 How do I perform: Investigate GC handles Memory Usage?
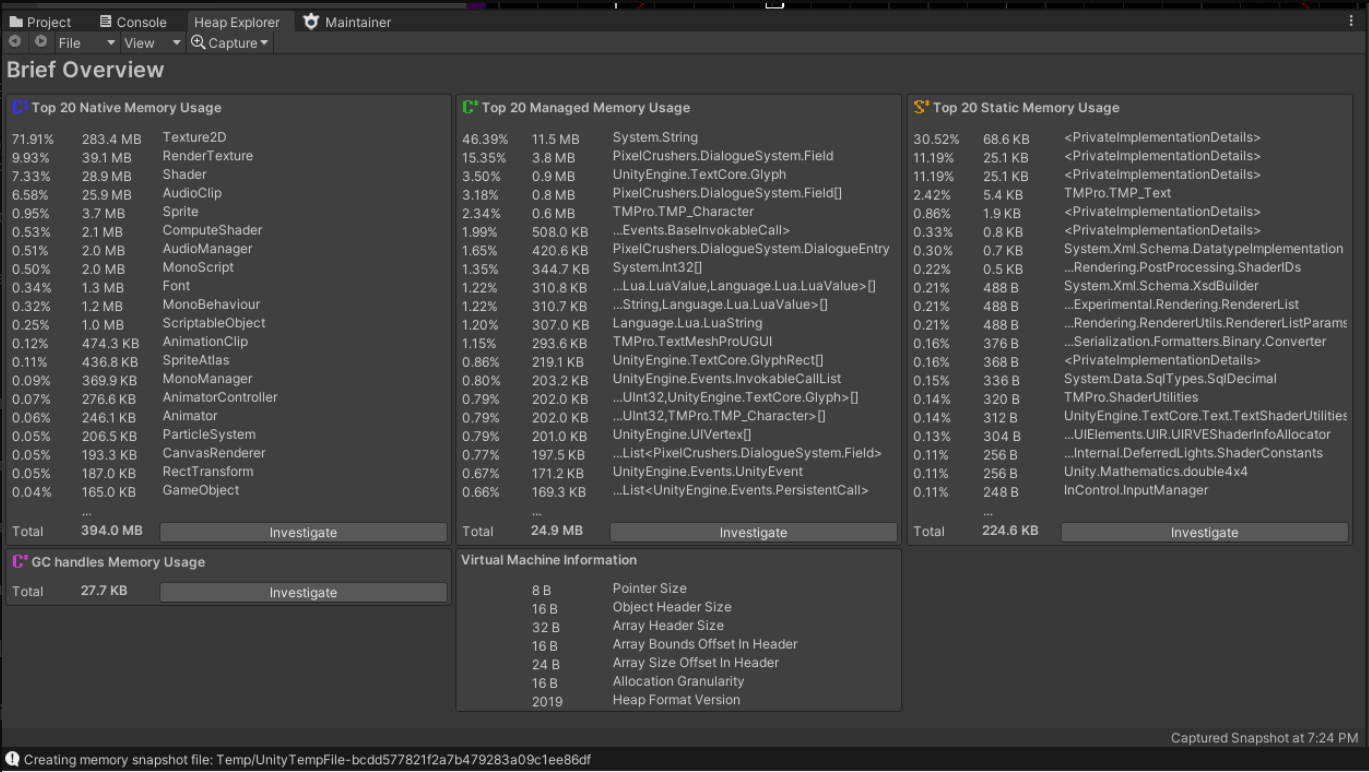tap(303, 593)
